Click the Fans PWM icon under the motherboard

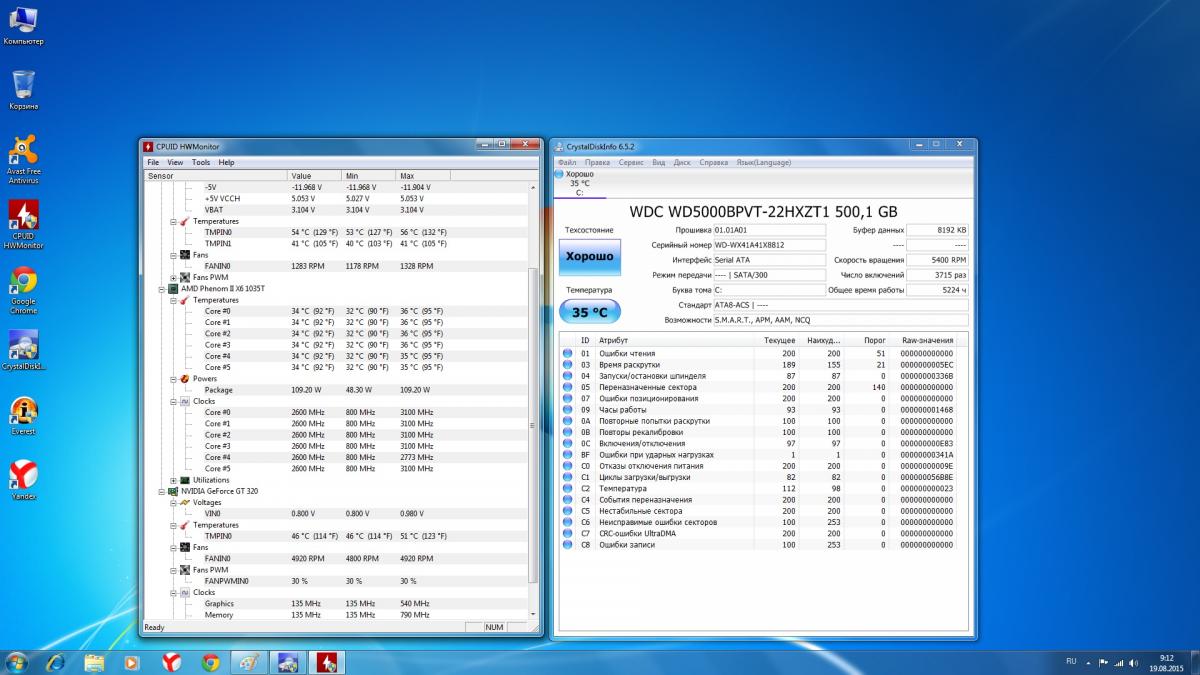185,277
